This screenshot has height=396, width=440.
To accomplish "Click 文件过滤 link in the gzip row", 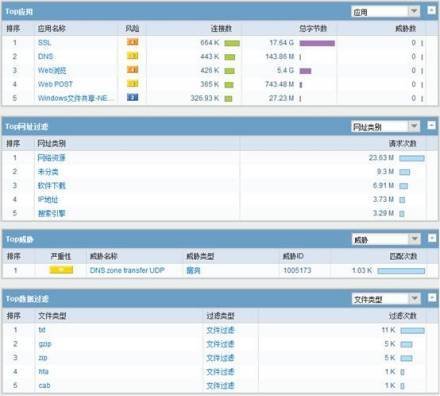I will point(220,344).
